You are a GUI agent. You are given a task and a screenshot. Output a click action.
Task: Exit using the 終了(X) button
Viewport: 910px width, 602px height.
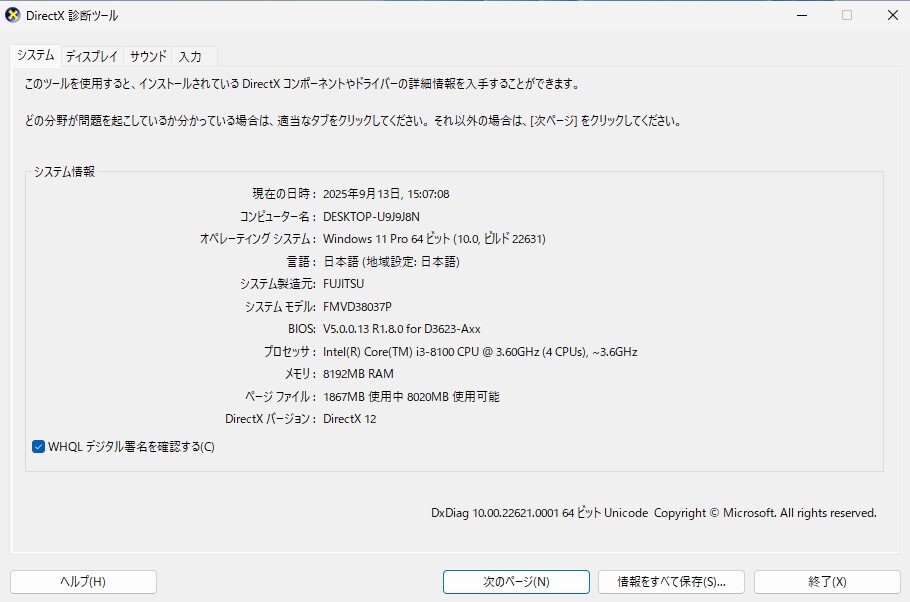827,582
